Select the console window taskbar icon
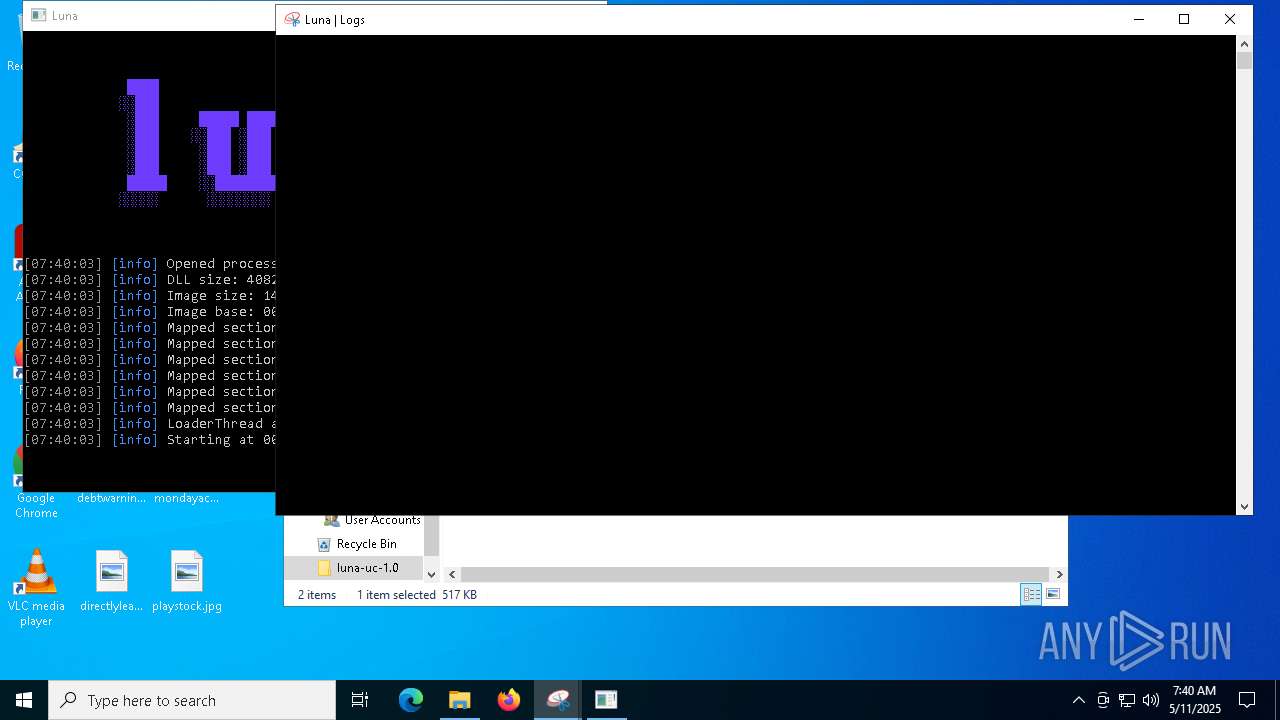This screenshot has height=720, width=1280. pyautogui.click(x=606, y=700)
